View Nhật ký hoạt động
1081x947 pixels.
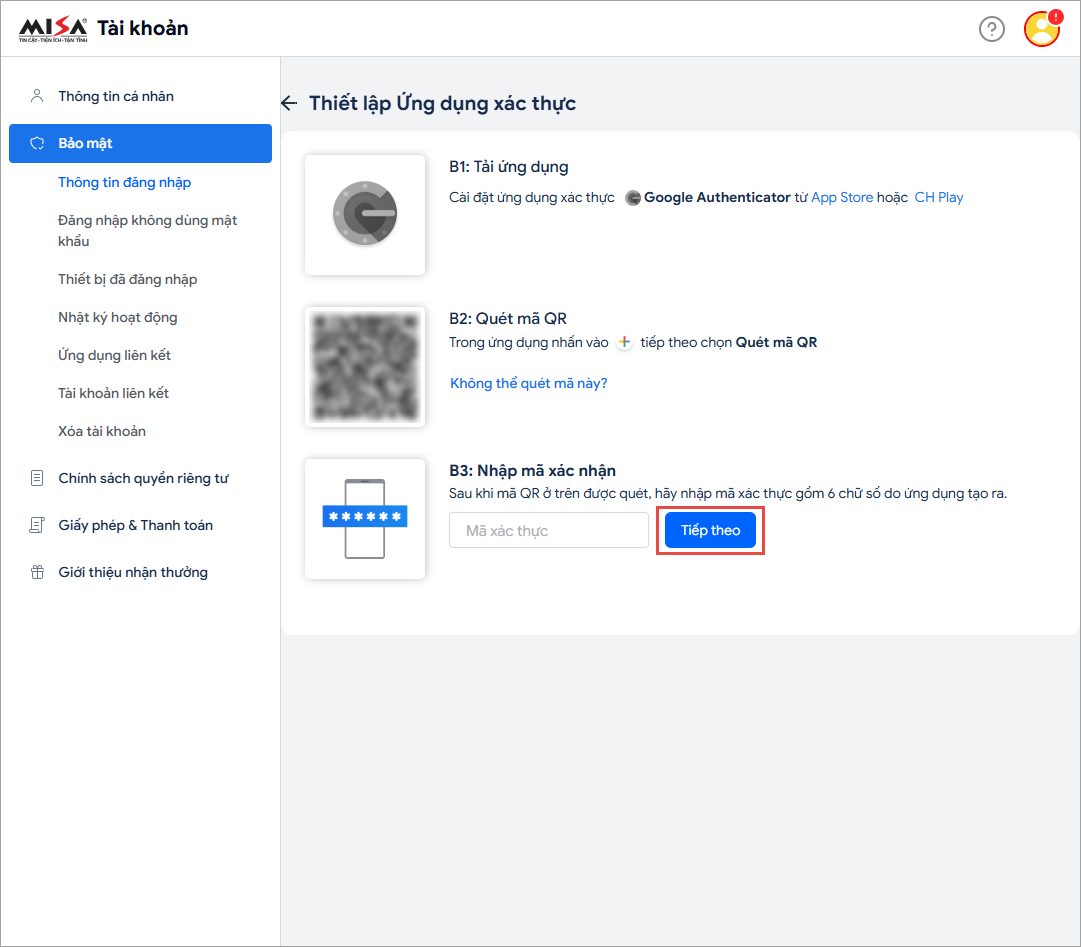(117, 317)
